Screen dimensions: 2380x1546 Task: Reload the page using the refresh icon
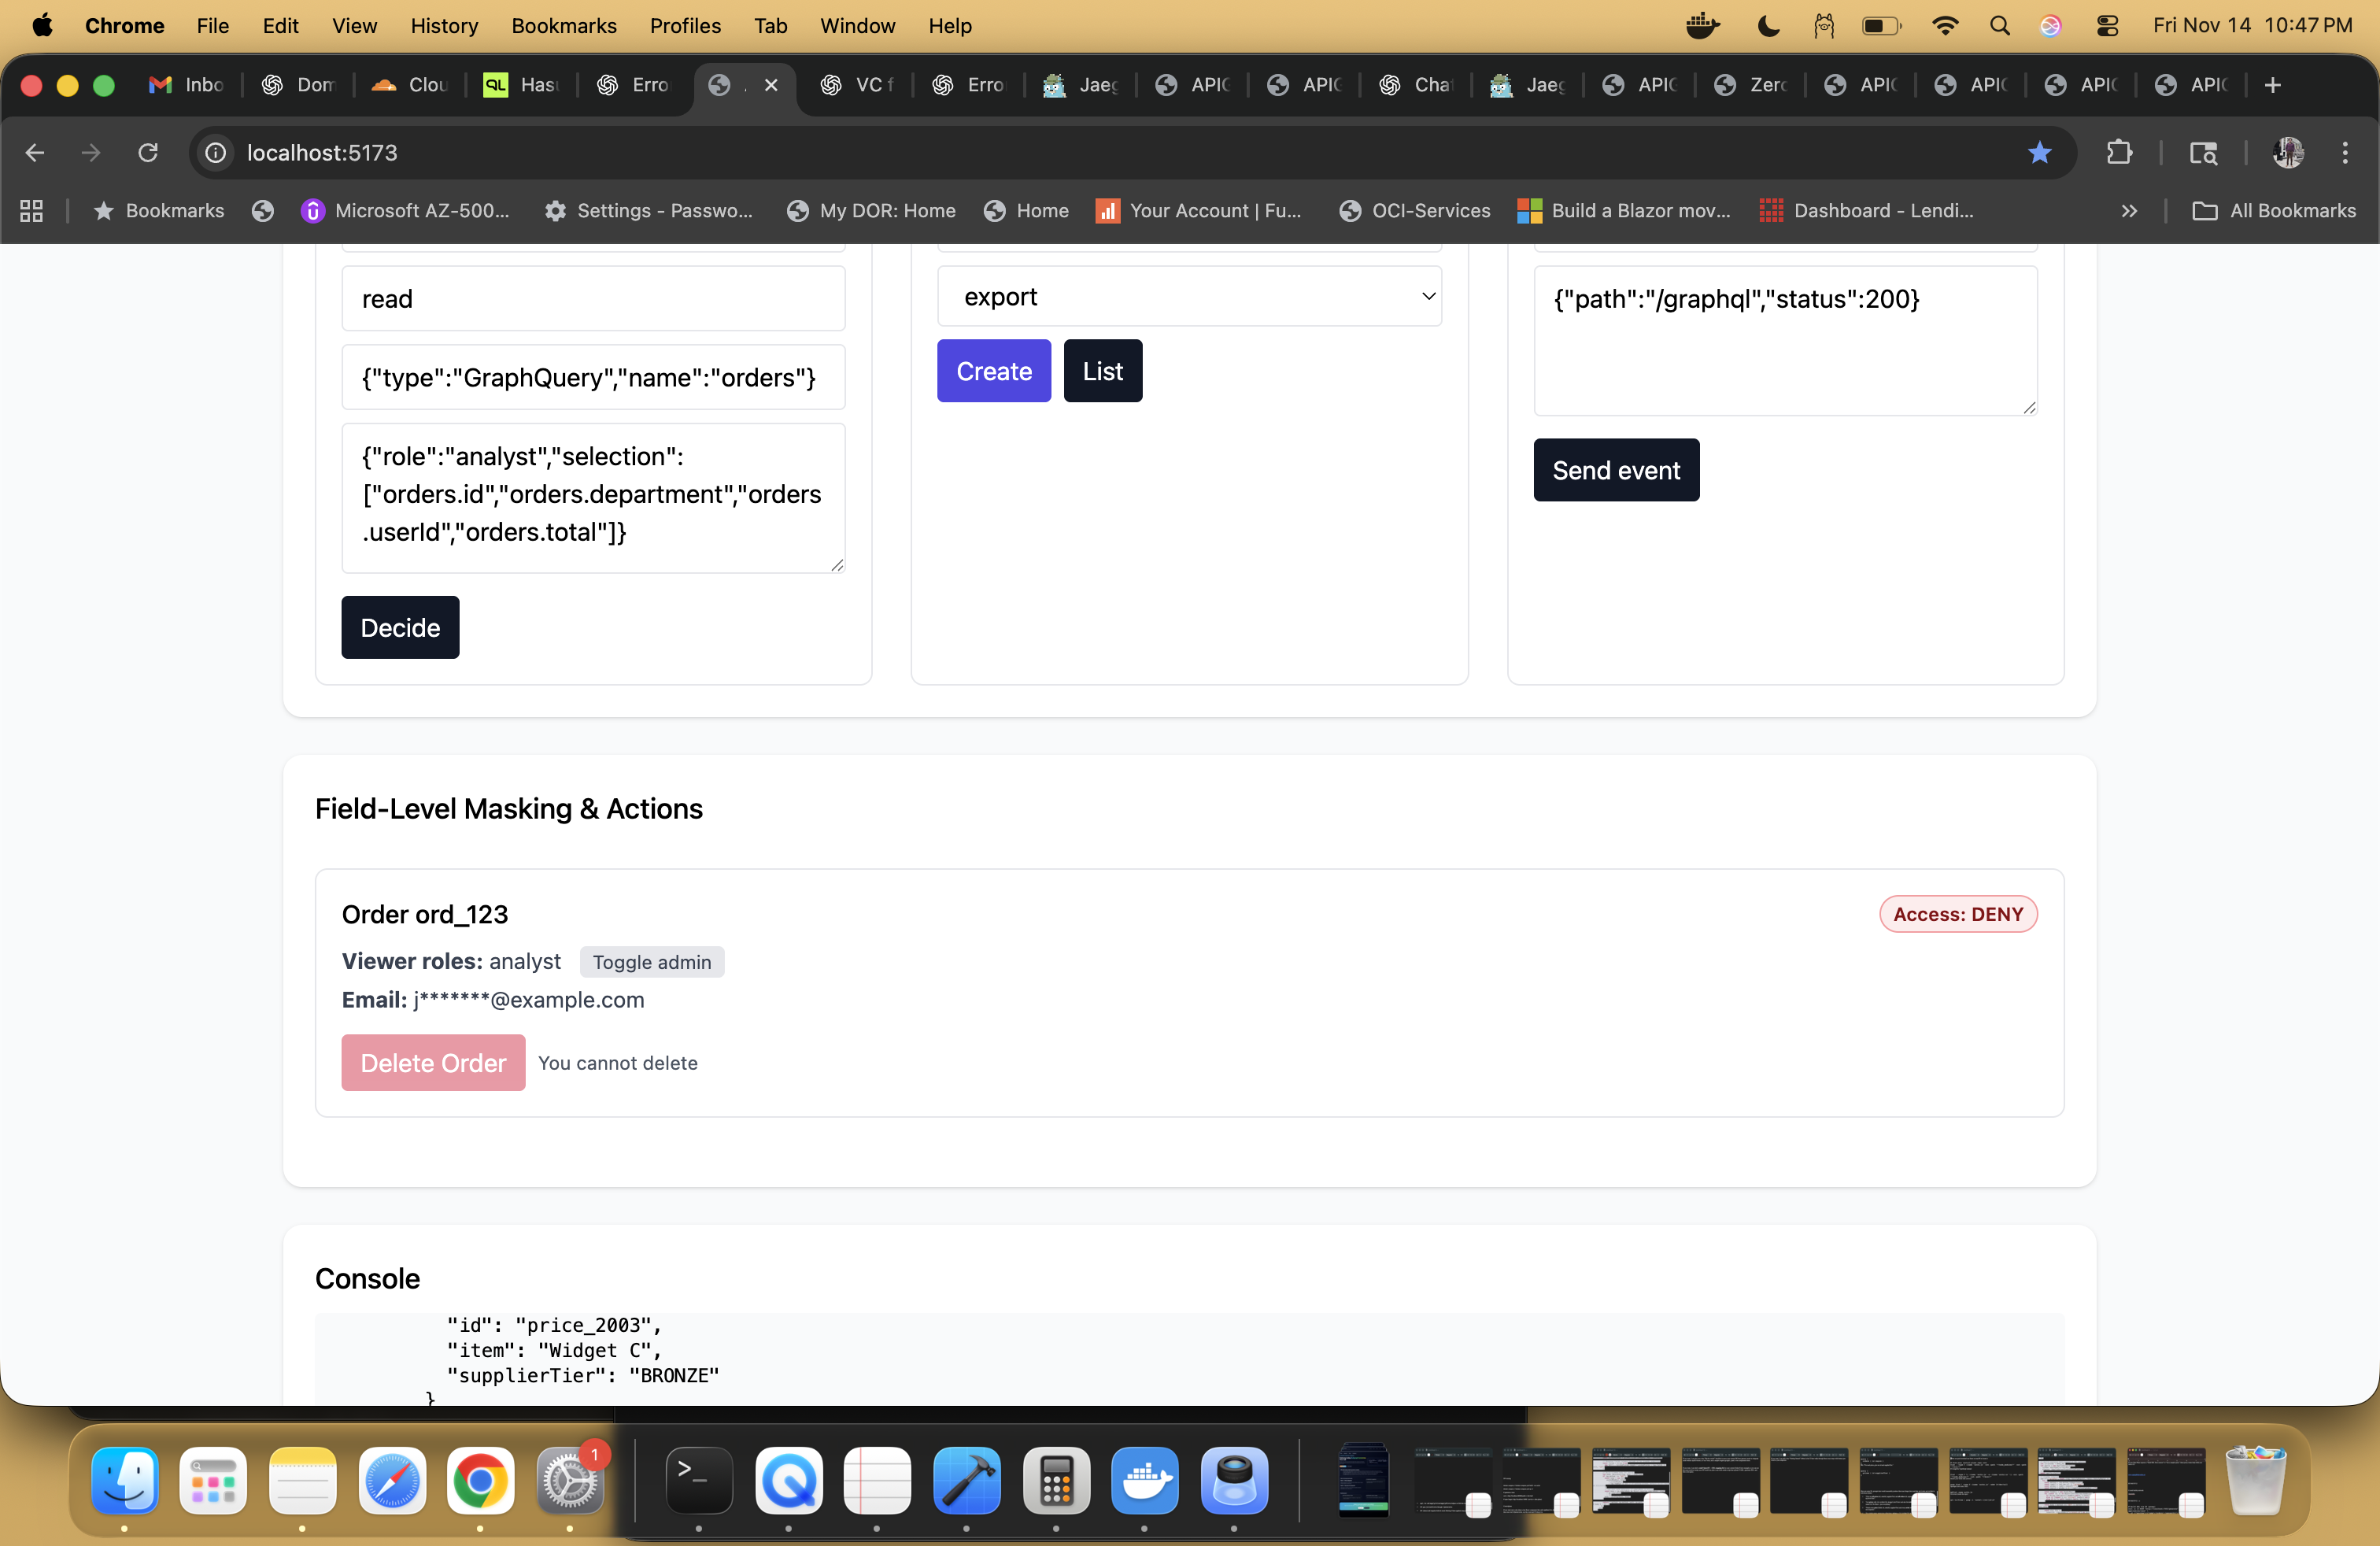[x=147, y=152]
